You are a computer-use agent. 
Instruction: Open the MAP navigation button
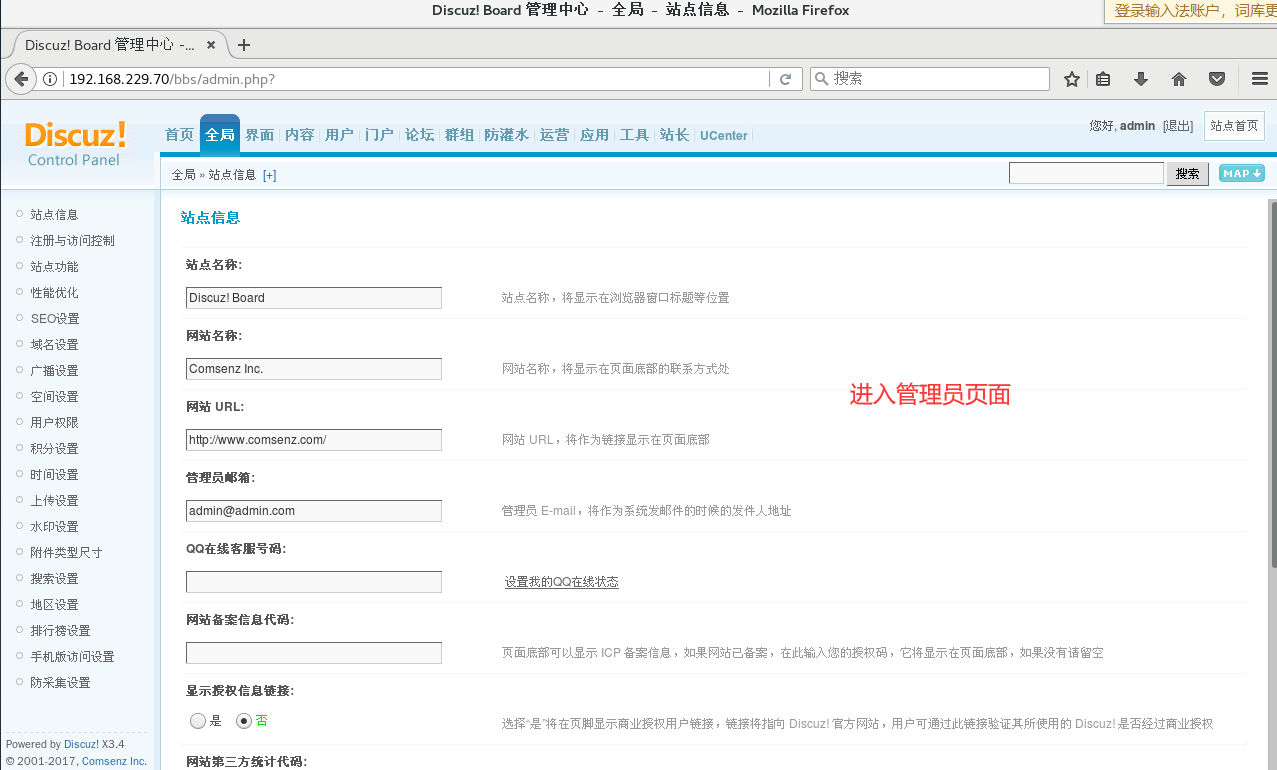click(1242, 173)
